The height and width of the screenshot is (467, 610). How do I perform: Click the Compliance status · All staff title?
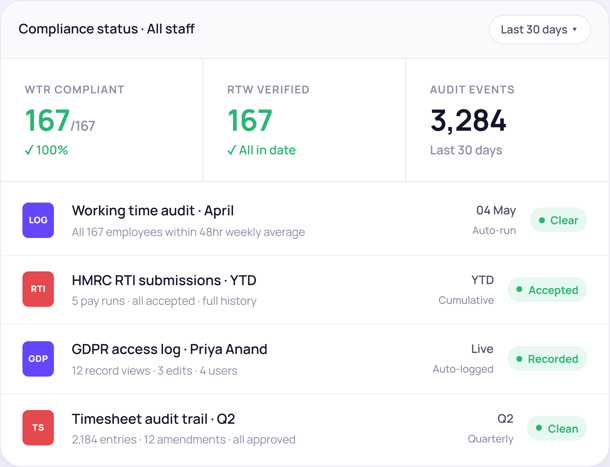pos(107,29)
